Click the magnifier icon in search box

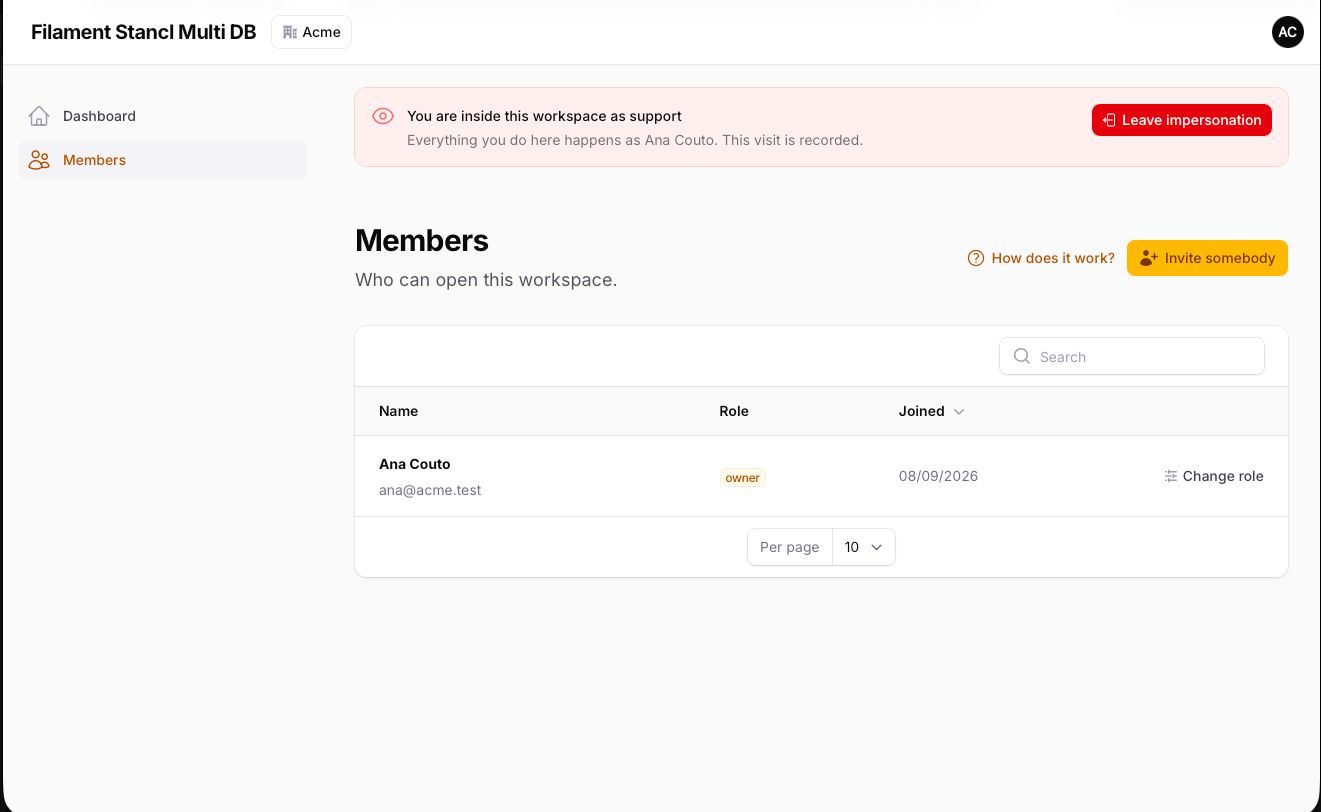(x=1022, y=356)
